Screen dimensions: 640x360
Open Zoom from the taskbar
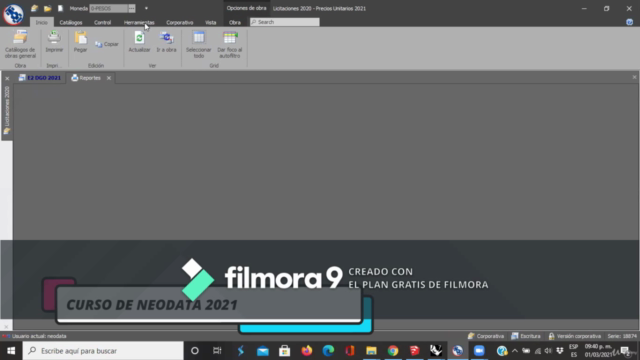[479, 351]
